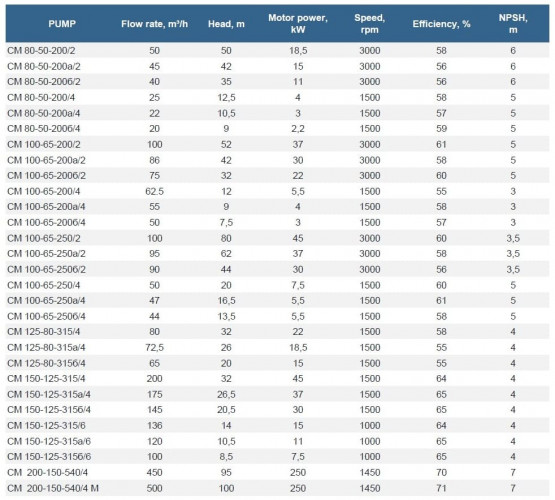Click pump name CM 80-50-200a/4
This screenshot has width=555, height=500.
(x=44, y=113)
